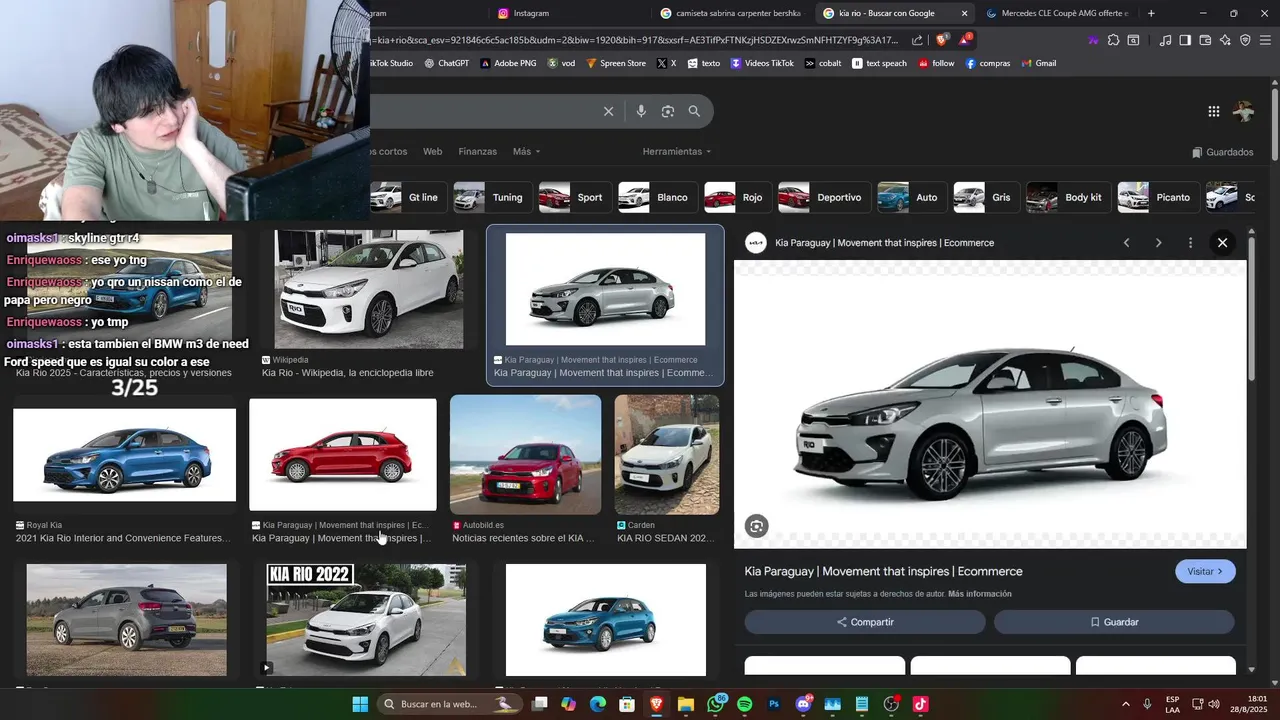Image resolution: width=1280 pixels, height=720 pixels.
Task: Show previous image in preview panel
Action: pos(1126,243)
